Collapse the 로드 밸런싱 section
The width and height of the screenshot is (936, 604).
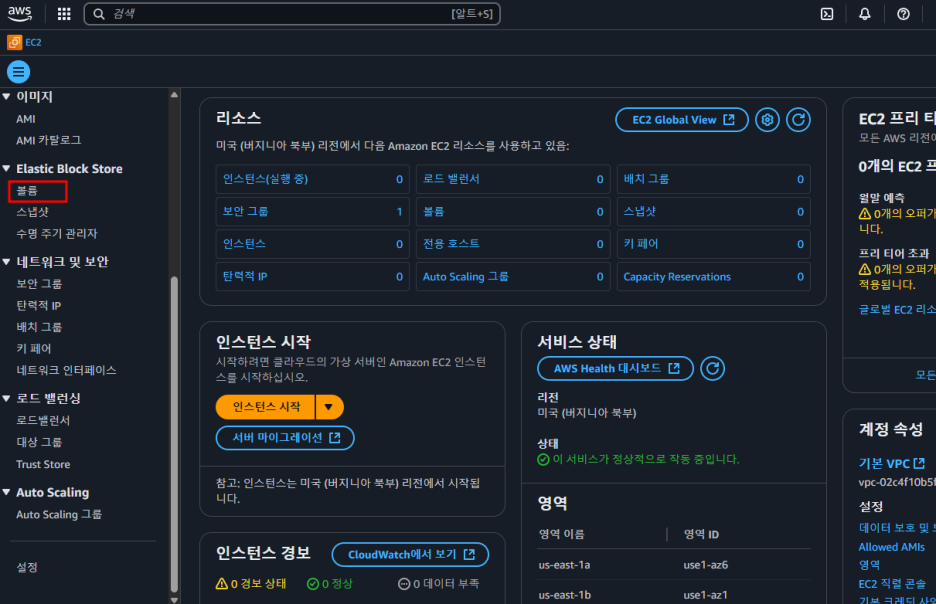(7, 398)
